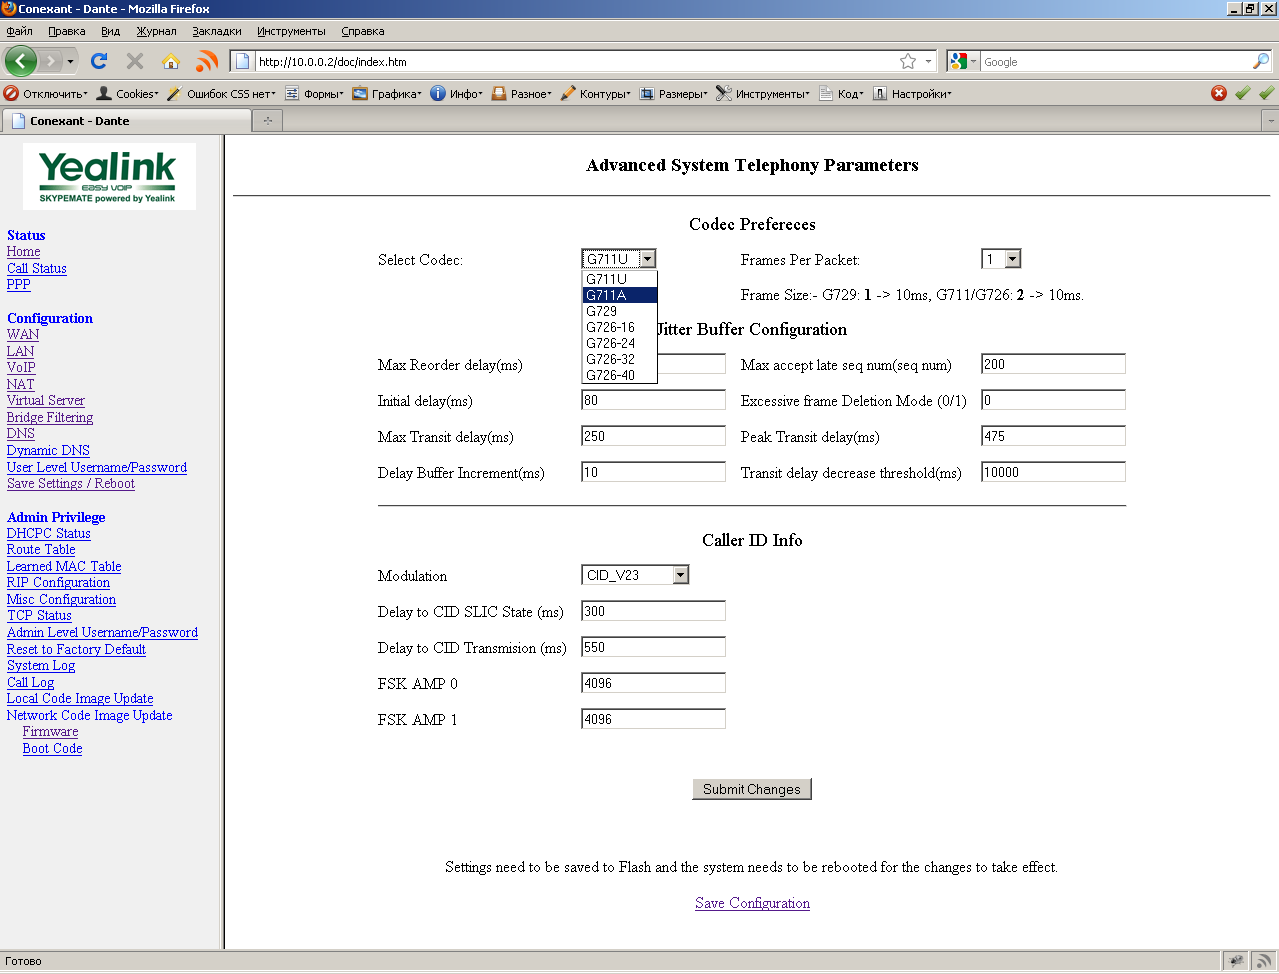Click the Yealink logo image
1279x974 pixels.
109,176
